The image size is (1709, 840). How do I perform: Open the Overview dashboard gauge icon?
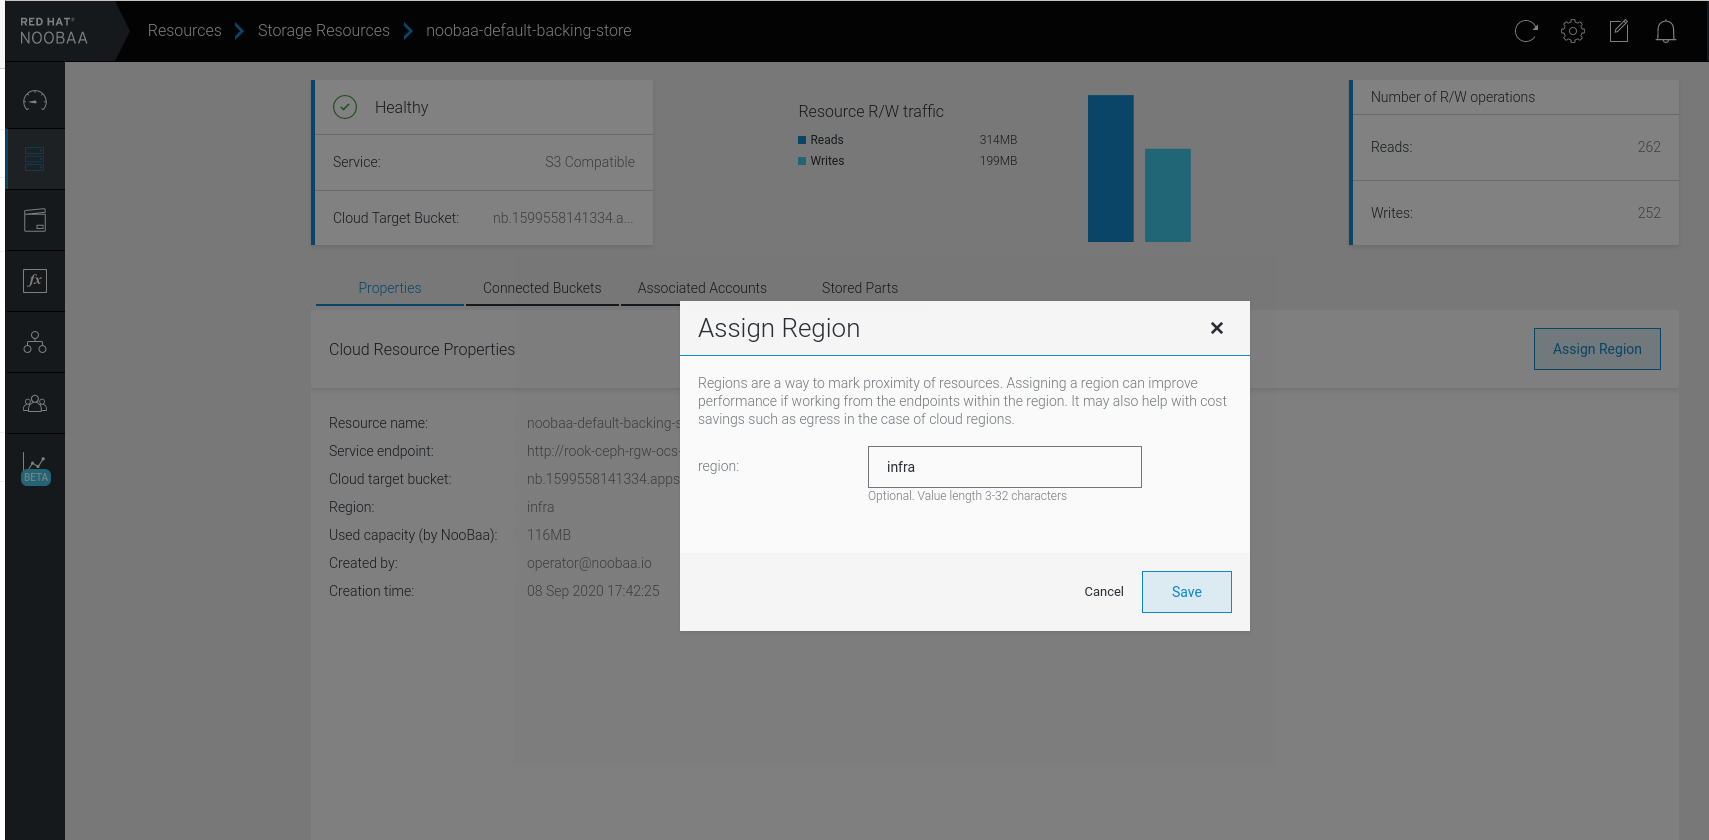click(35, 100)
